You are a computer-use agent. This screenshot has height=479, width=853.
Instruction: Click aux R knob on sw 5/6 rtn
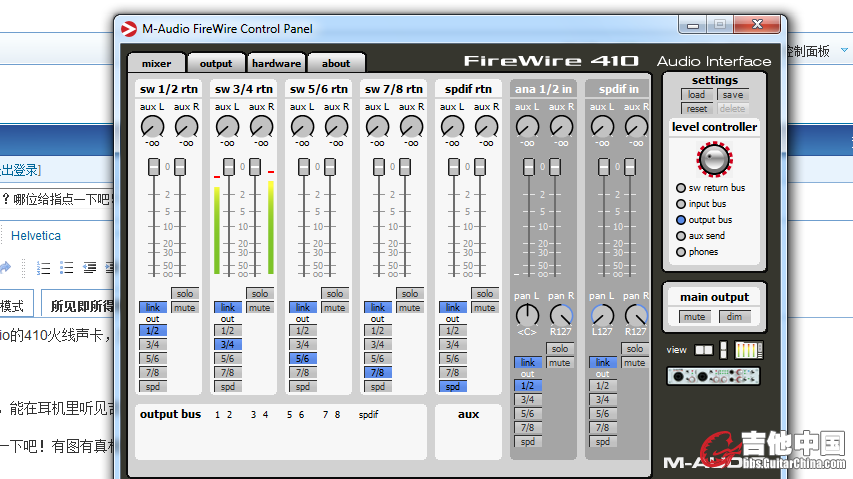point(336,127)
